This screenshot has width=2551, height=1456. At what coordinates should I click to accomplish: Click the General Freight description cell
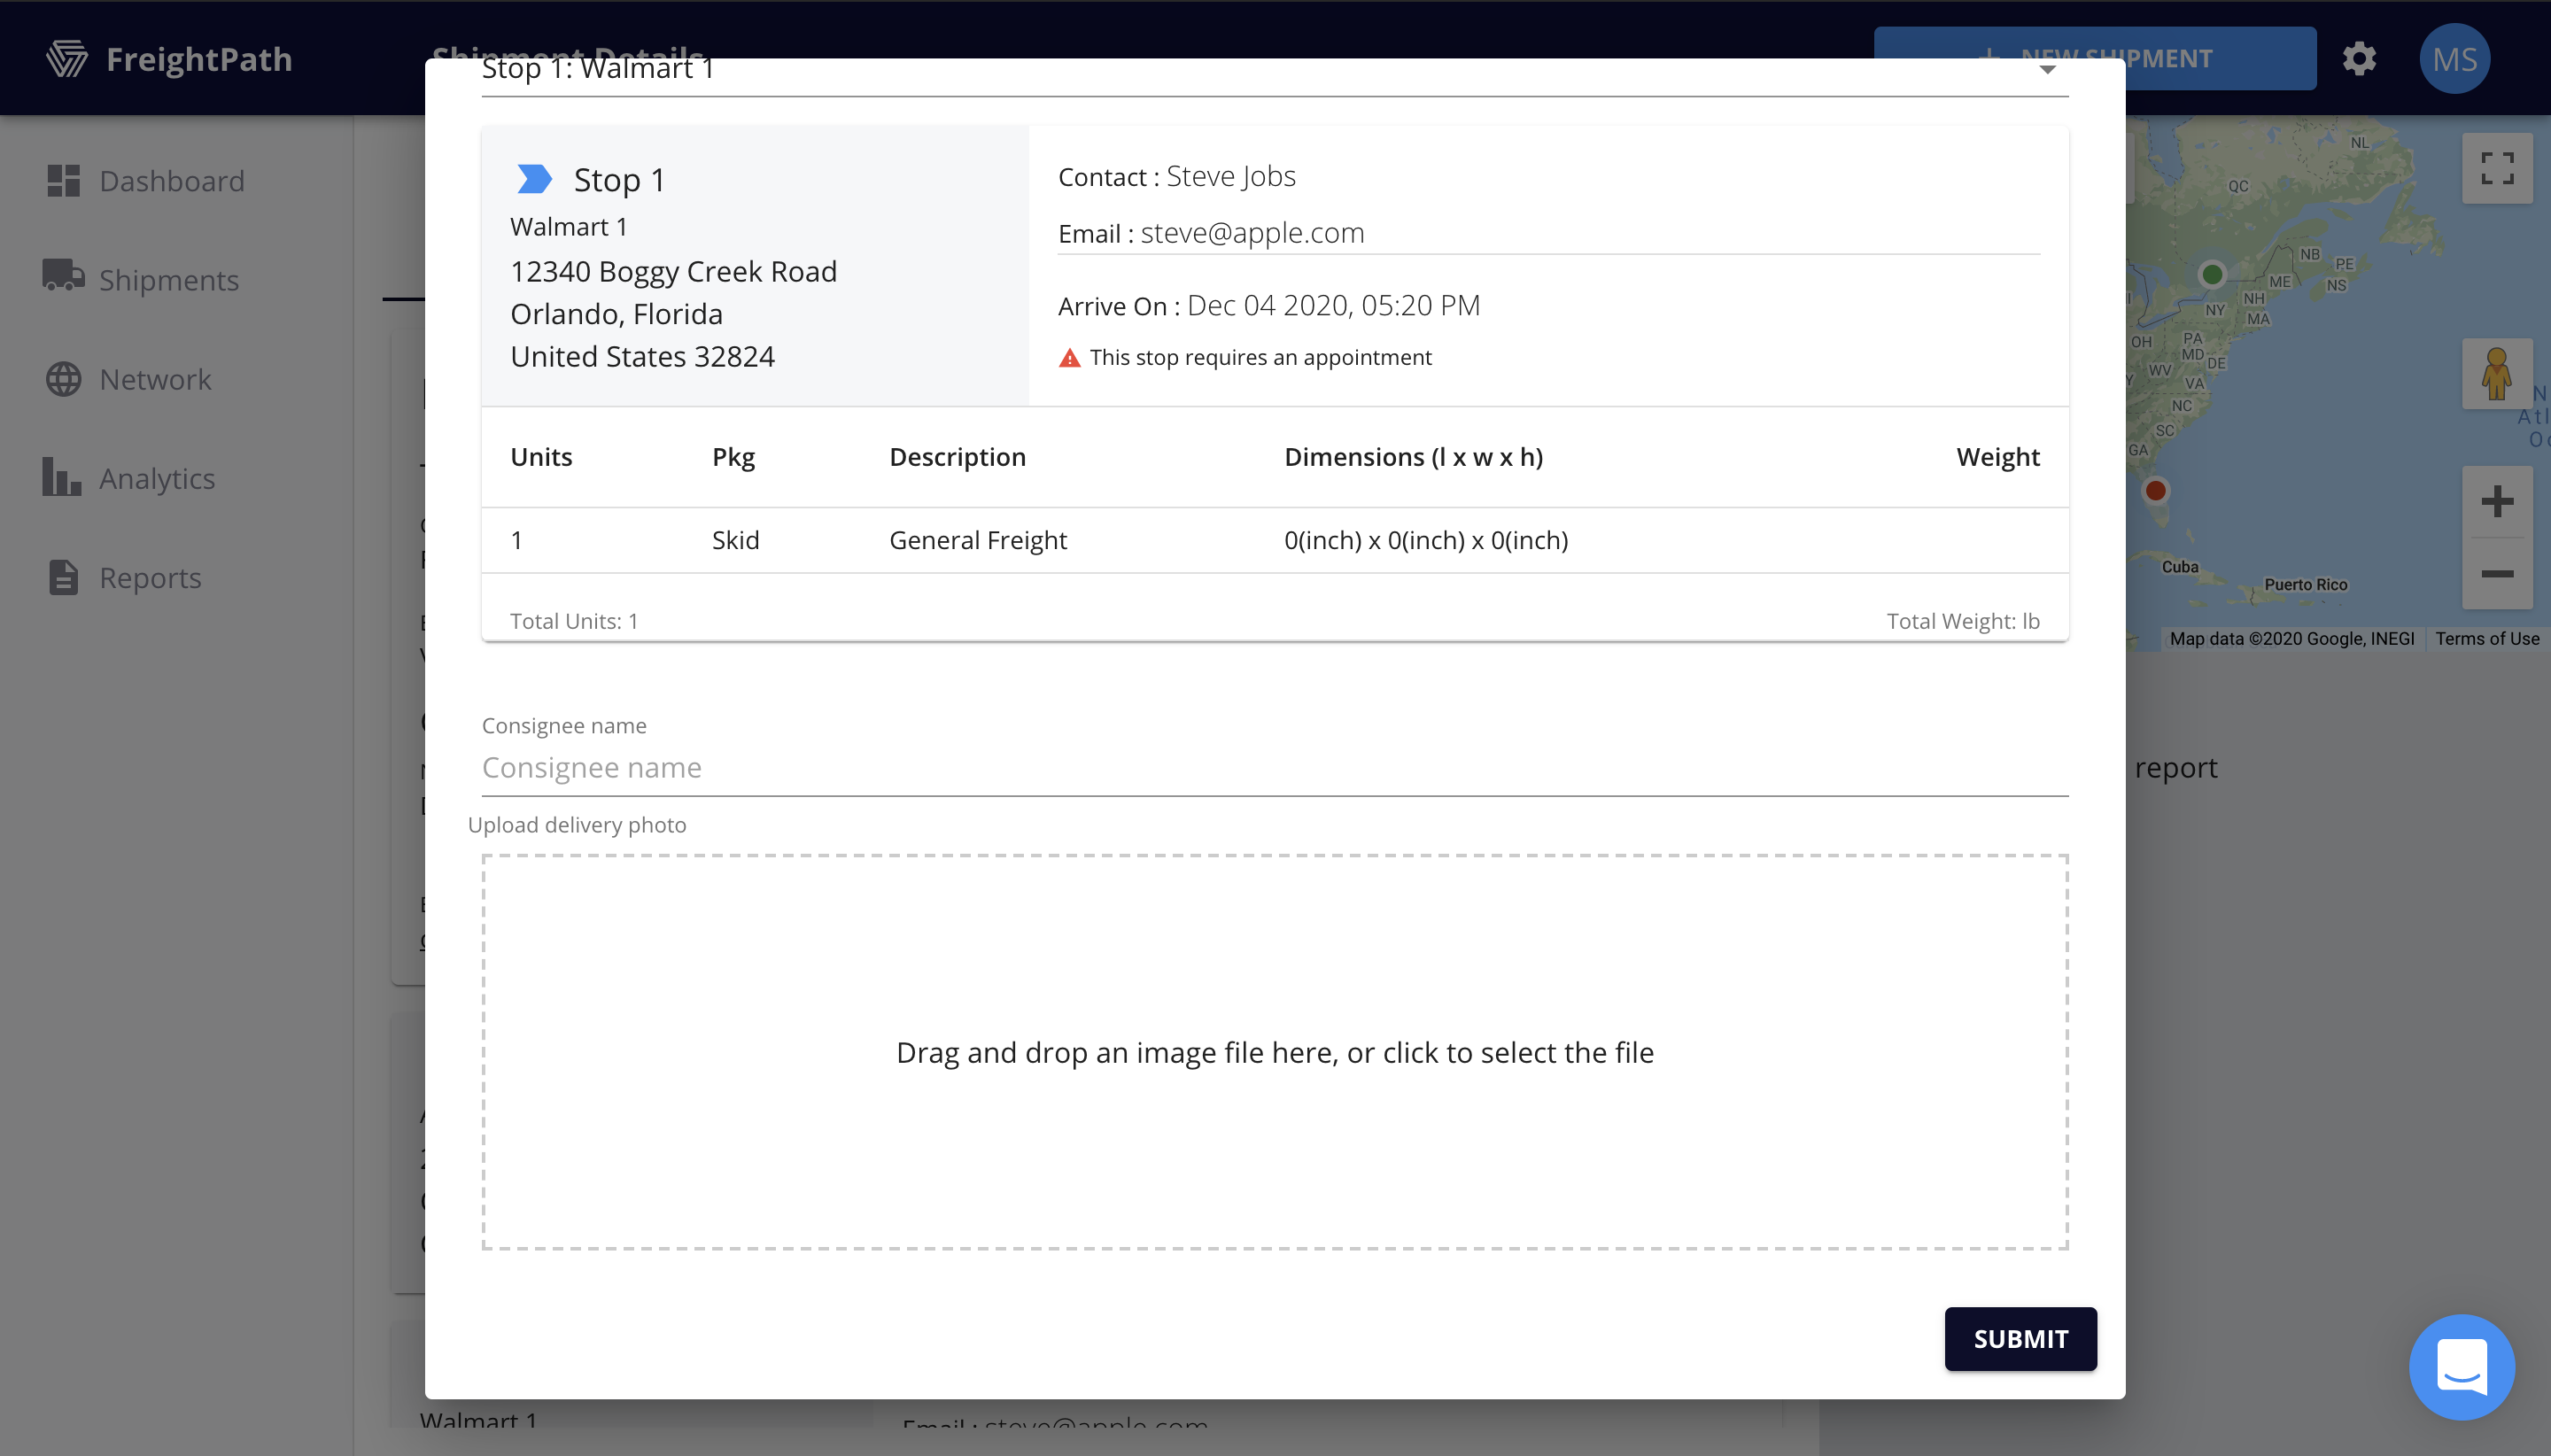[x=978, y=540]
